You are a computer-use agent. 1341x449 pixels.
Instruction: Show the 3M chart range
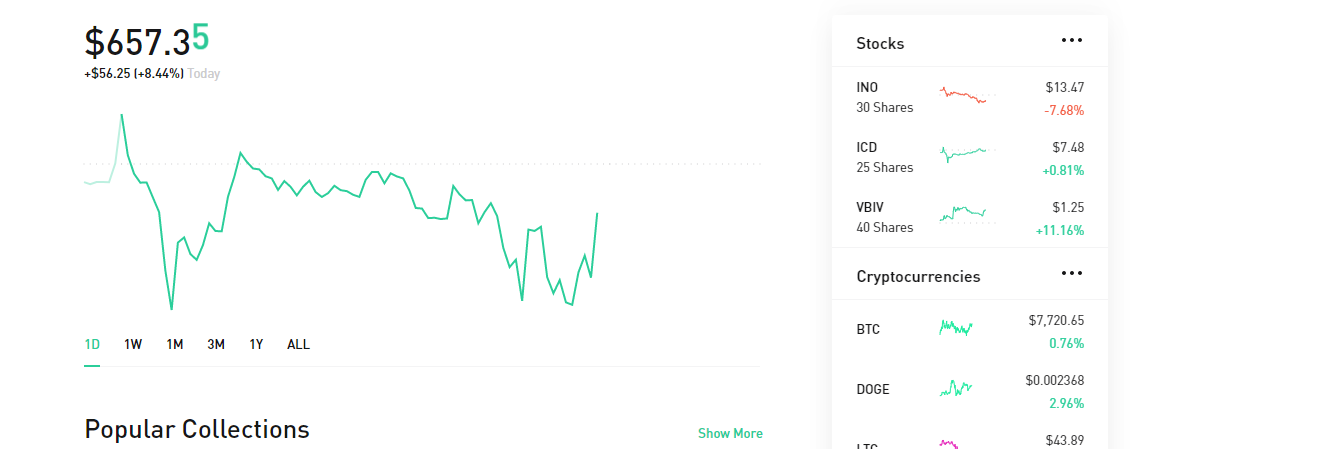[216, 344]
